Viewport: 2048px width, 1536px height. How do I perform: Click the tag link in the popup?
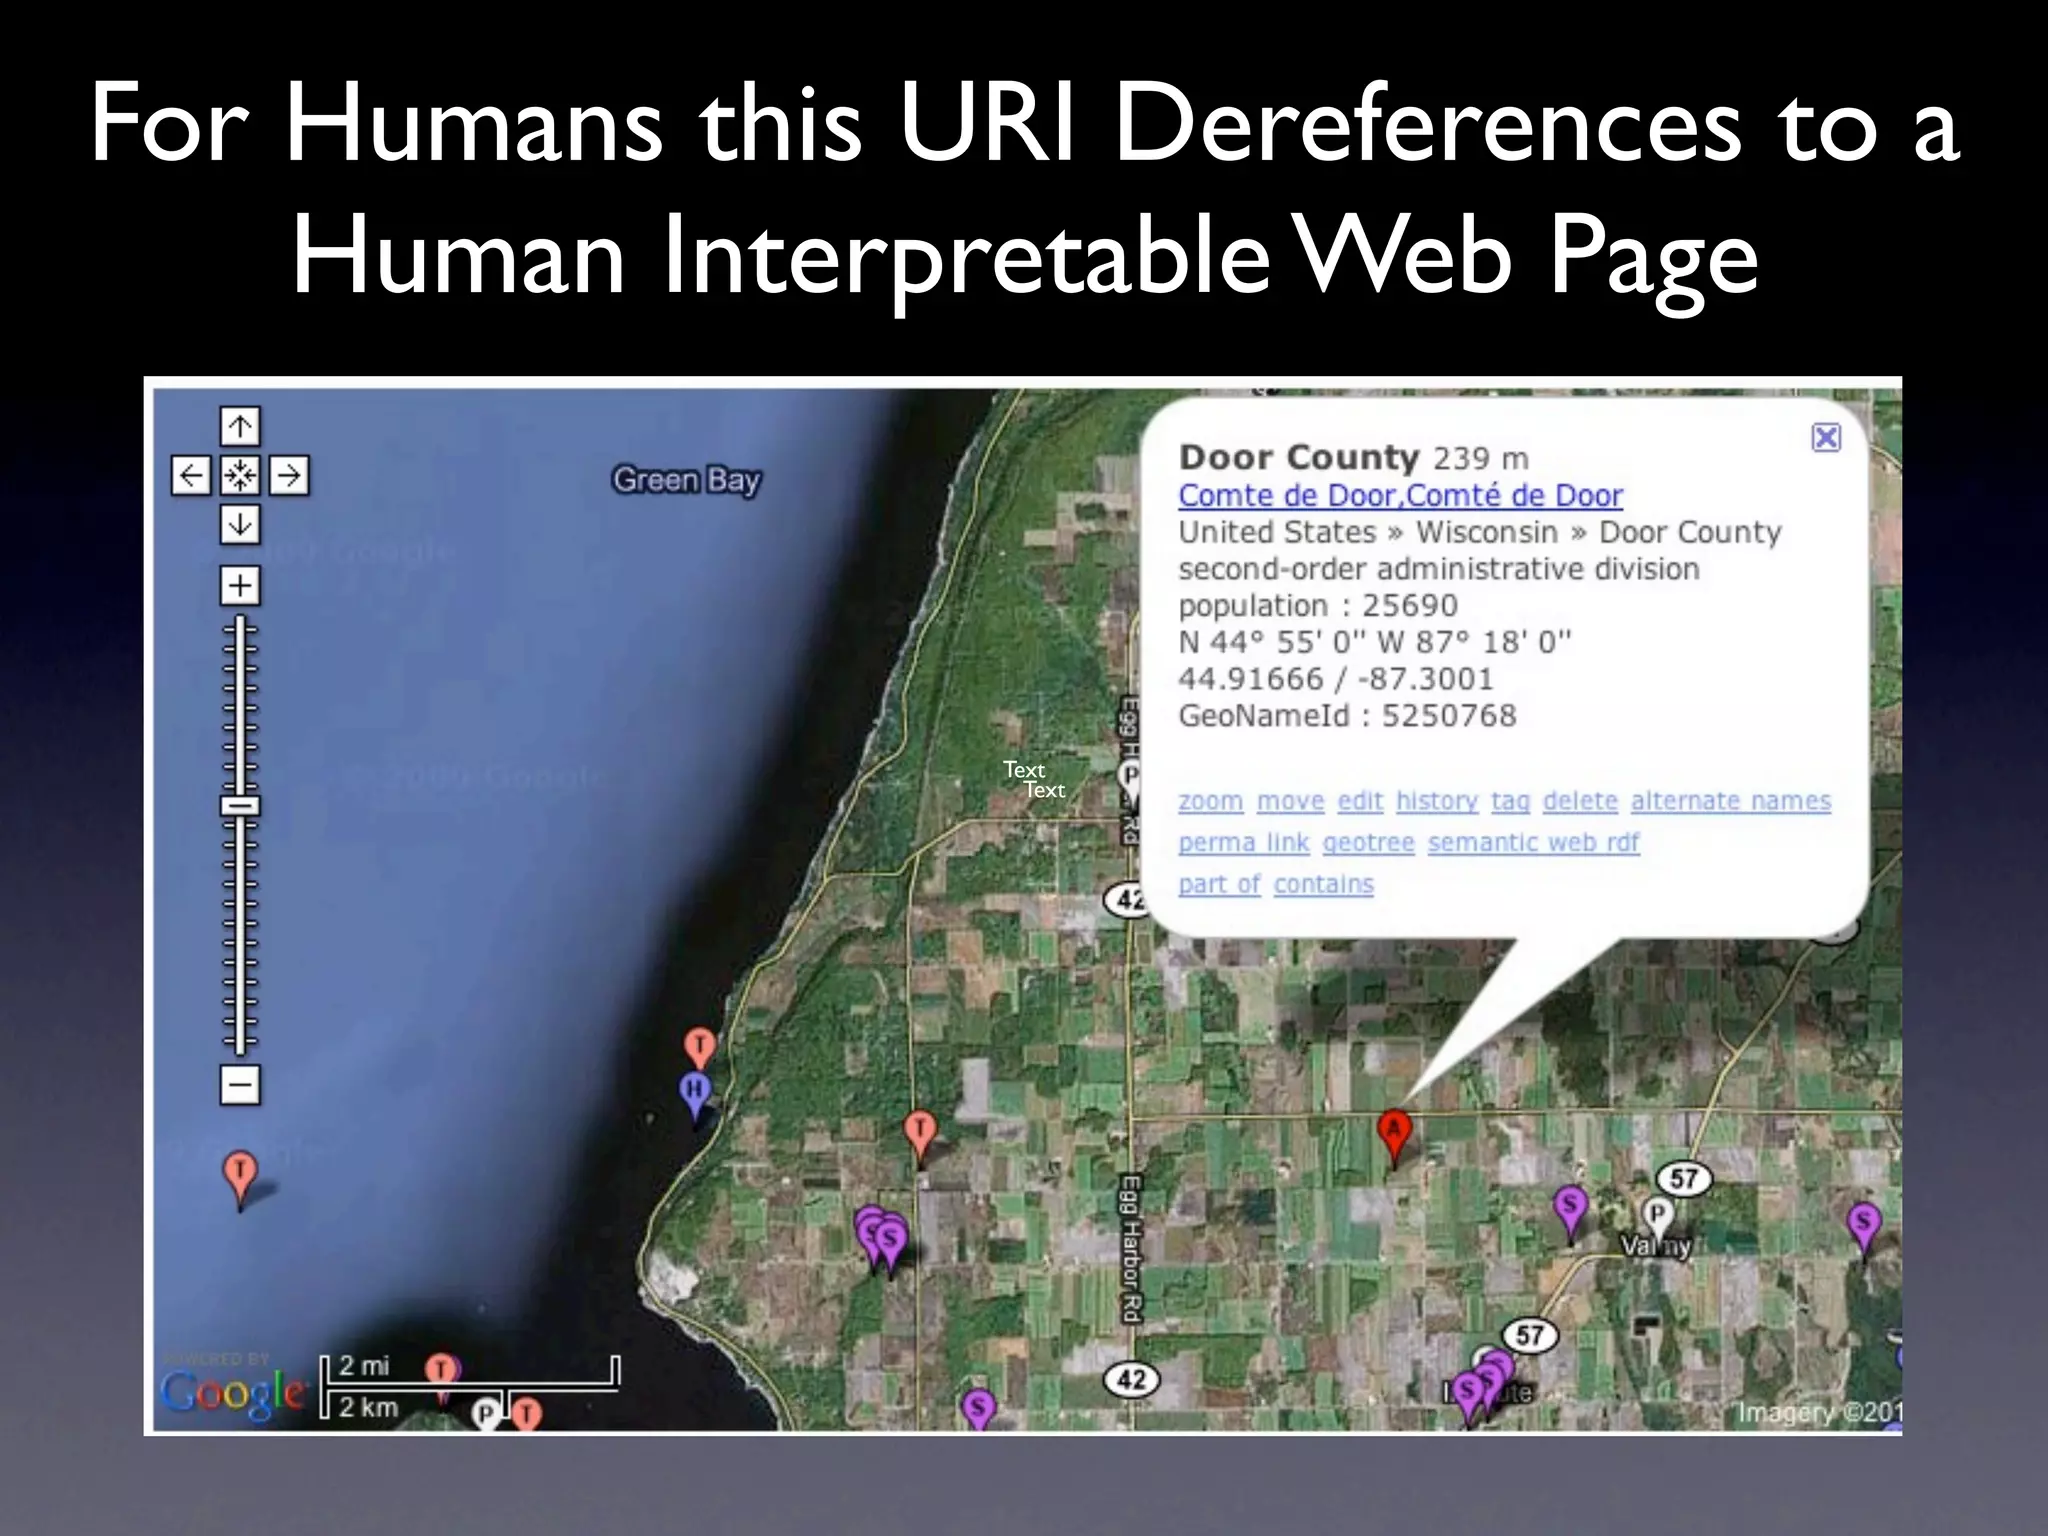[1510, 801]
